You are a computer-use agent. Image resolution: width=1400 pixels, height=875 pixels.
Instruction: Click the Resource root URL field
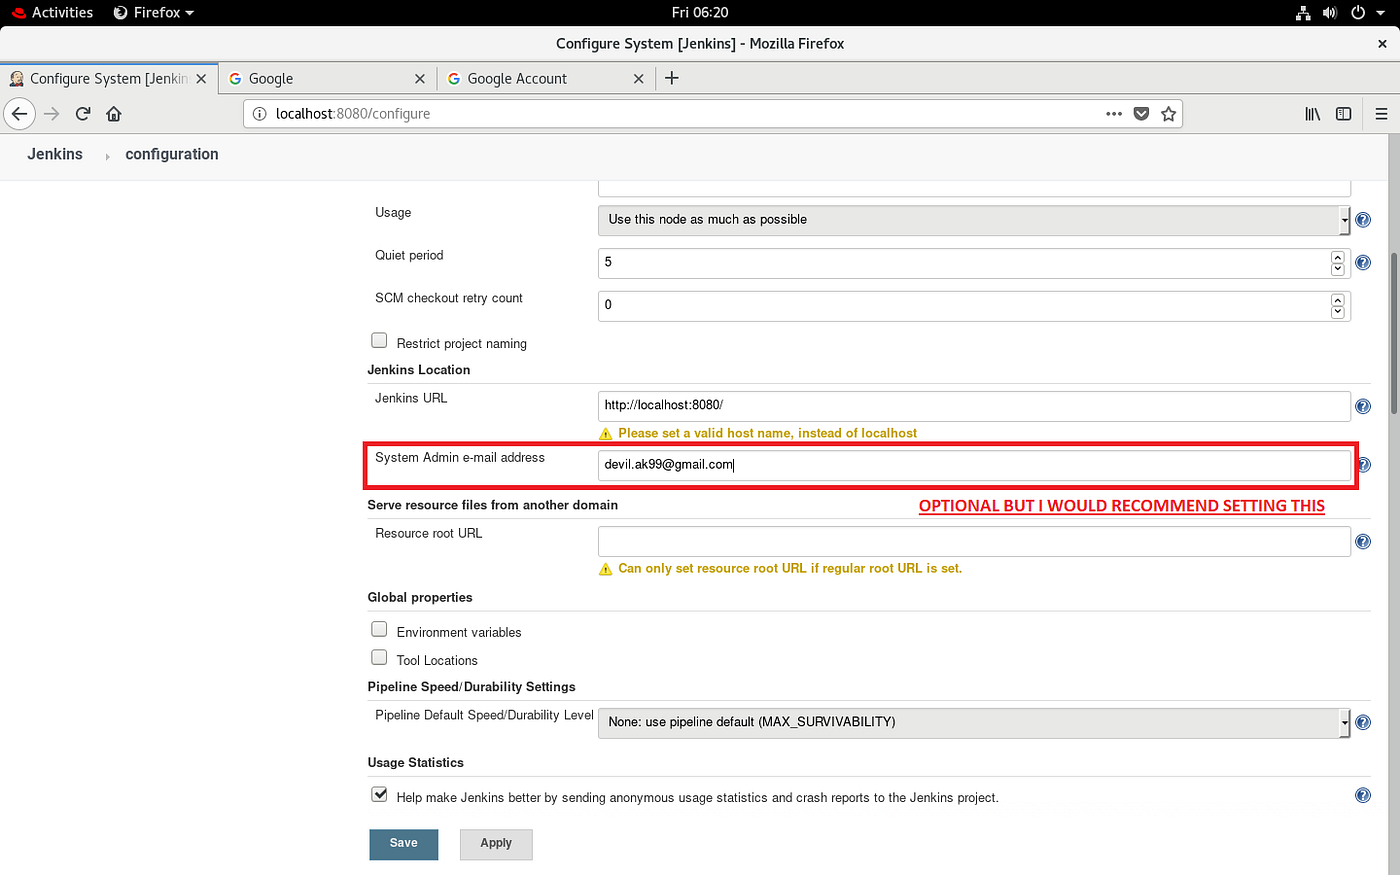point(974,542)
